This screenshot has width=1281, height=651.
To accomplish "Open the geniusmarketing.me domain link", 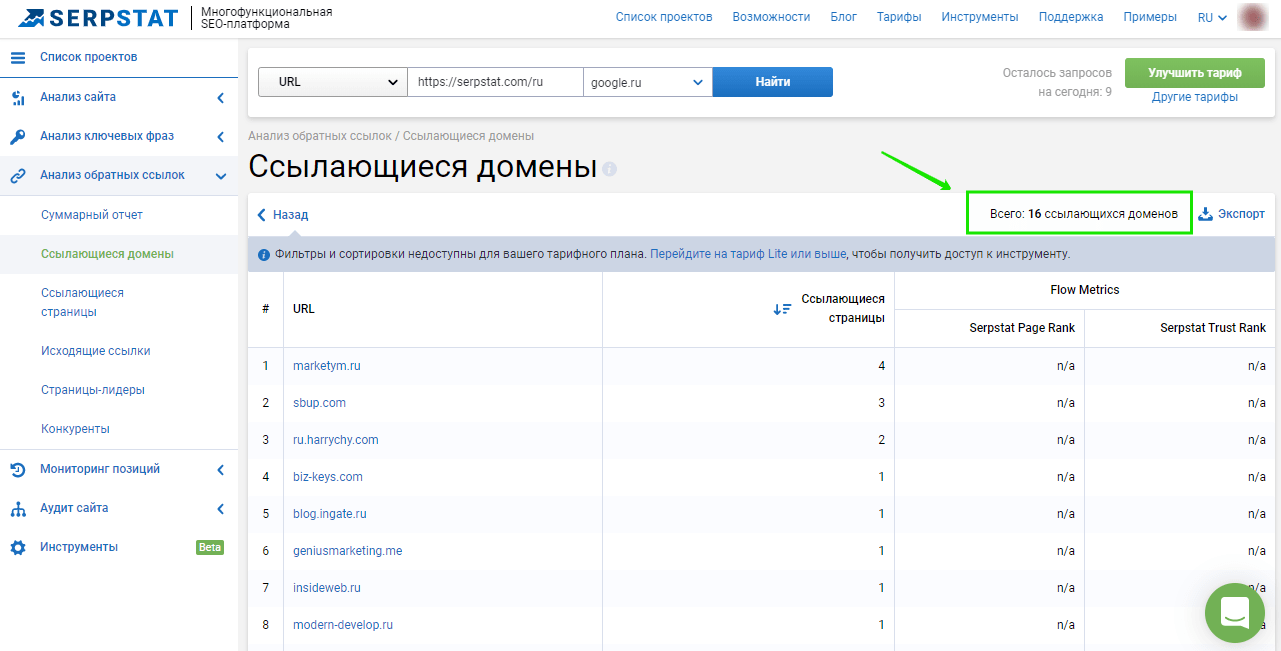I will pos(347,551).
